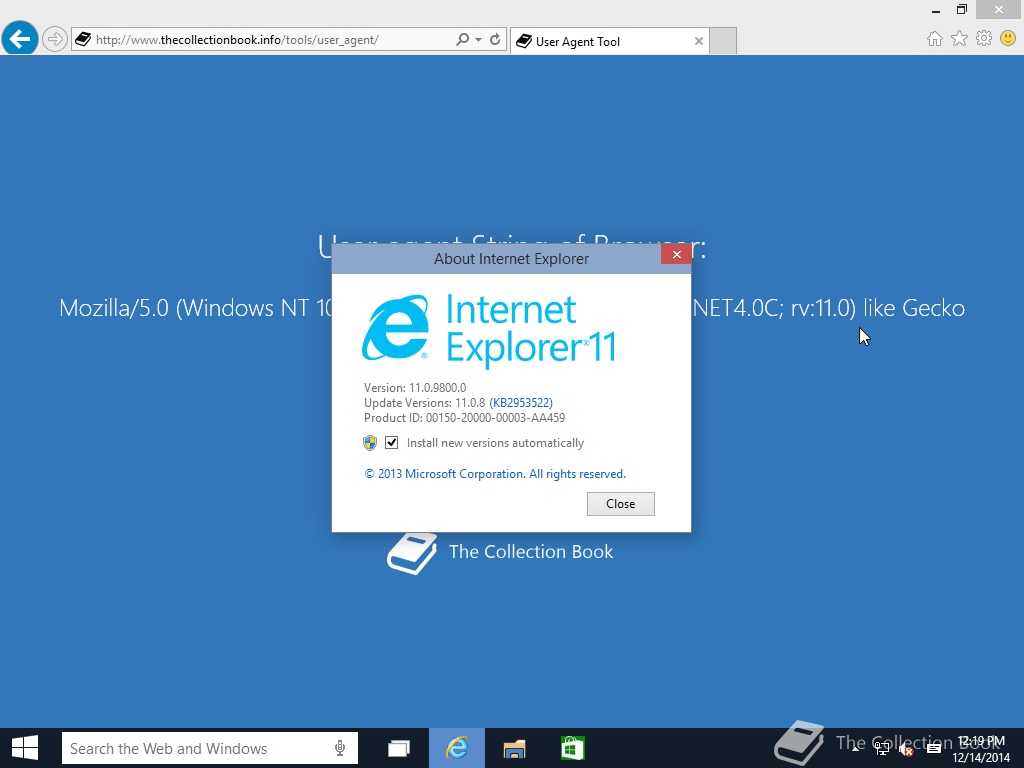Show hidden system tray icons
This screenshot has height=768, width=1024.
(x=855, y=748)
